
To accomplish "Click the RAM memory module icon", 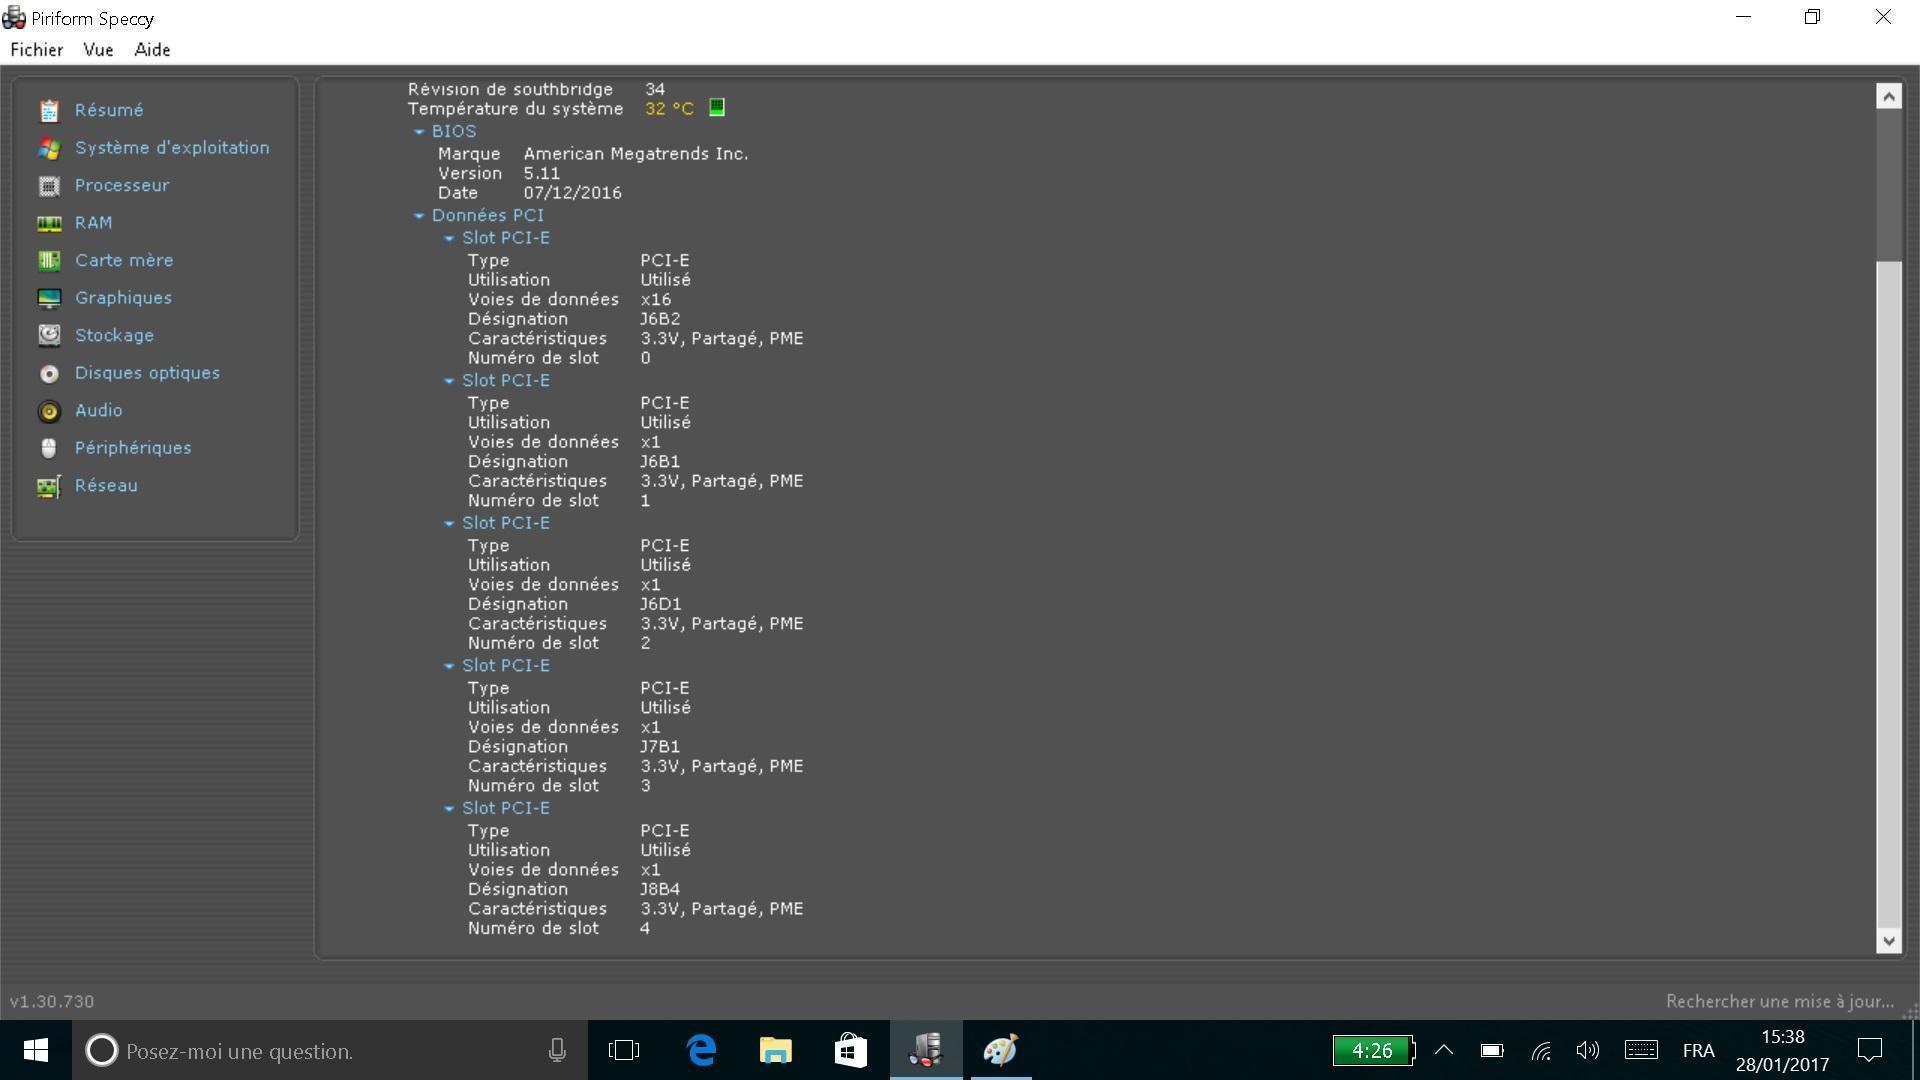I will 49,223.
